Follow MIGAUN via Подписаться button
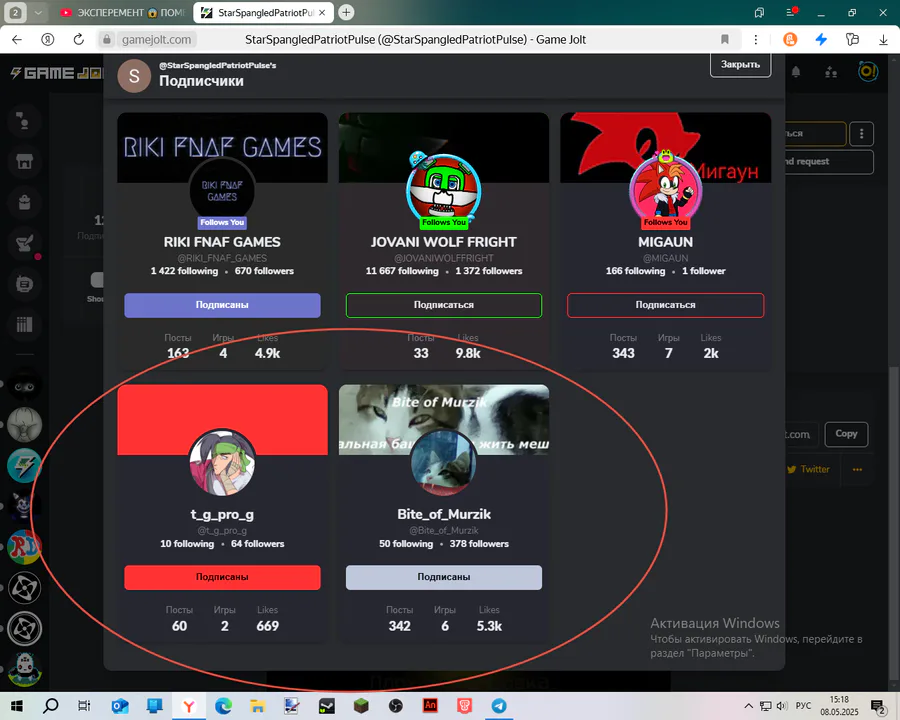 665,305
